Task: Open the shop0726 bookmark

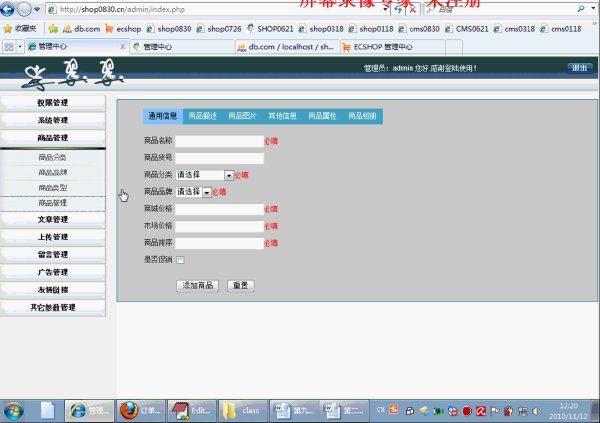Action: pos(218,29)
